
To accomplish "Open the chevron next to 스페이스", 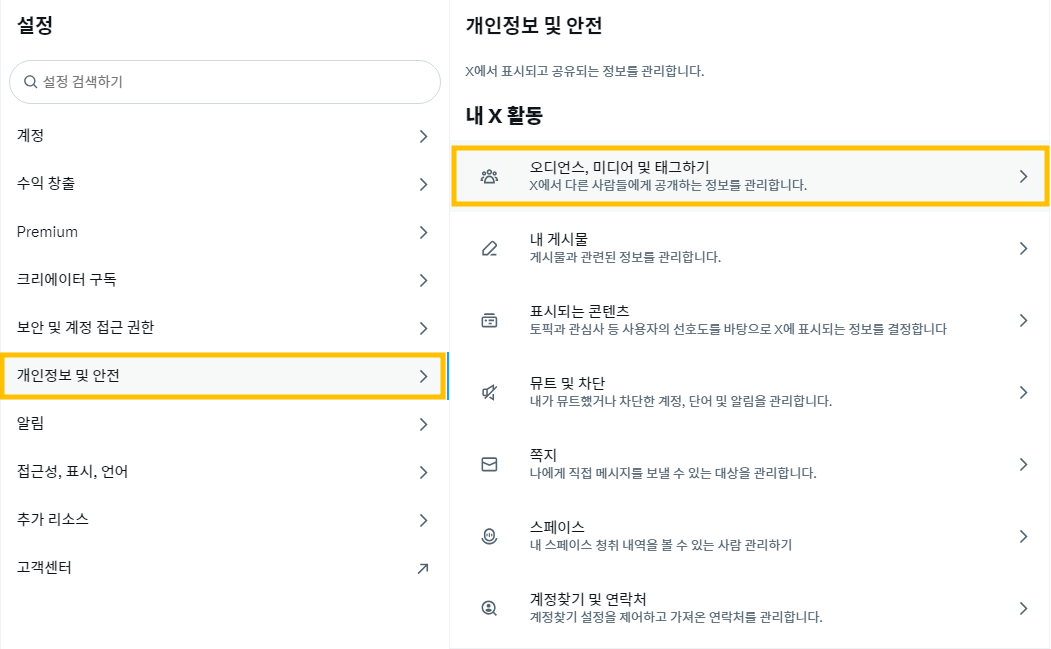I will [1023, 537].
